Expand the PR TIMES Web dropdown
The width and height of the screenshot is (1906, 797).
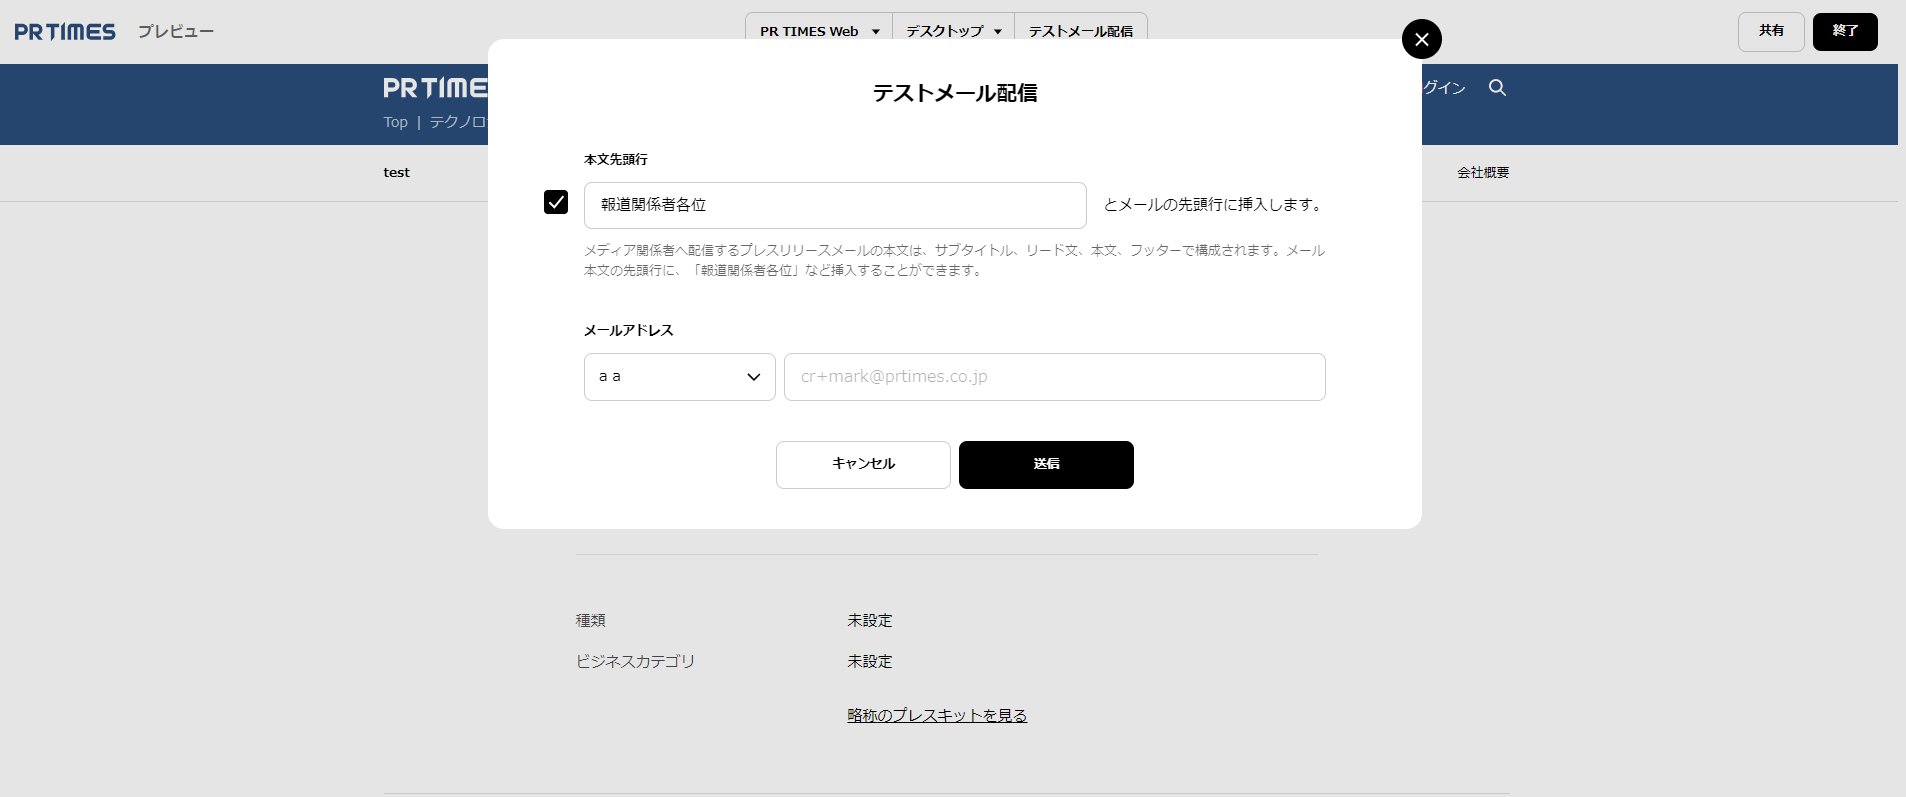click(819, 31)
